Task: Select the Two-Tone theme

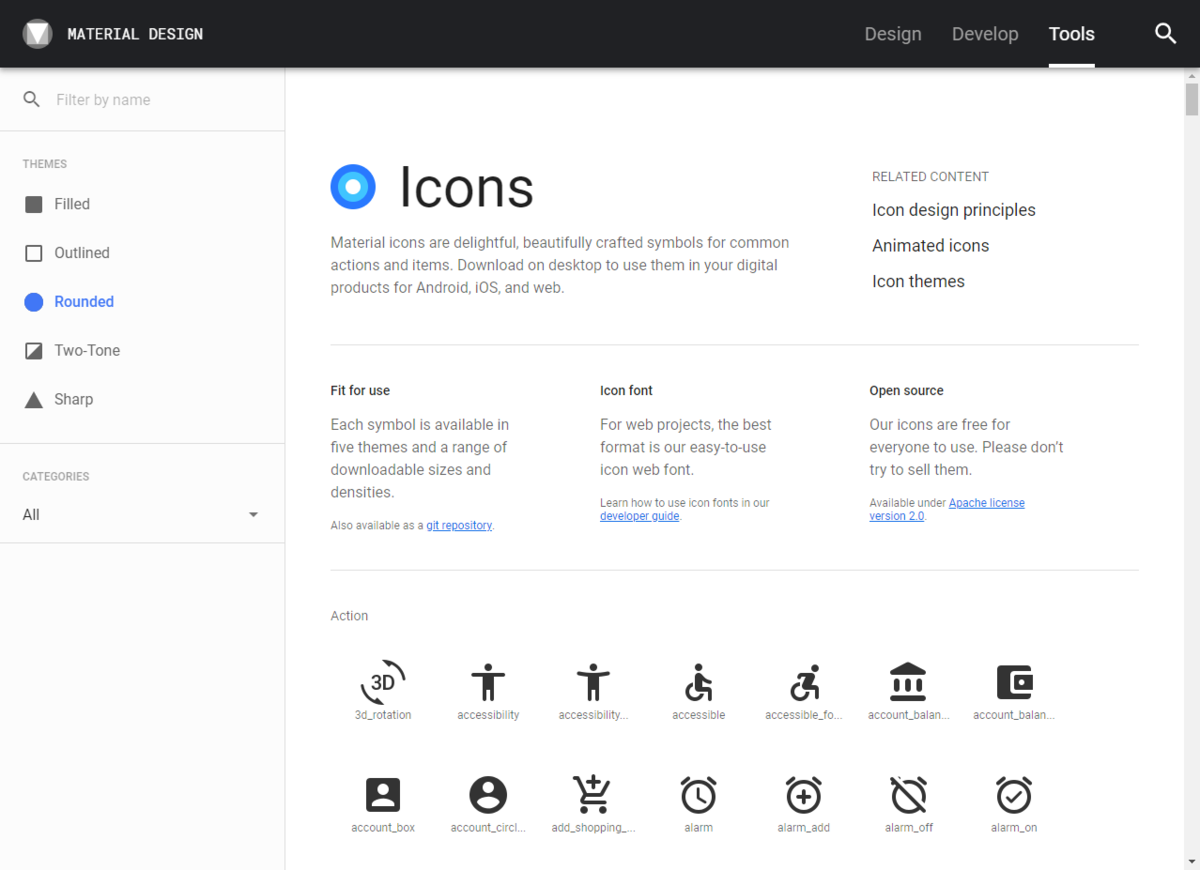Action: point(72,351)
